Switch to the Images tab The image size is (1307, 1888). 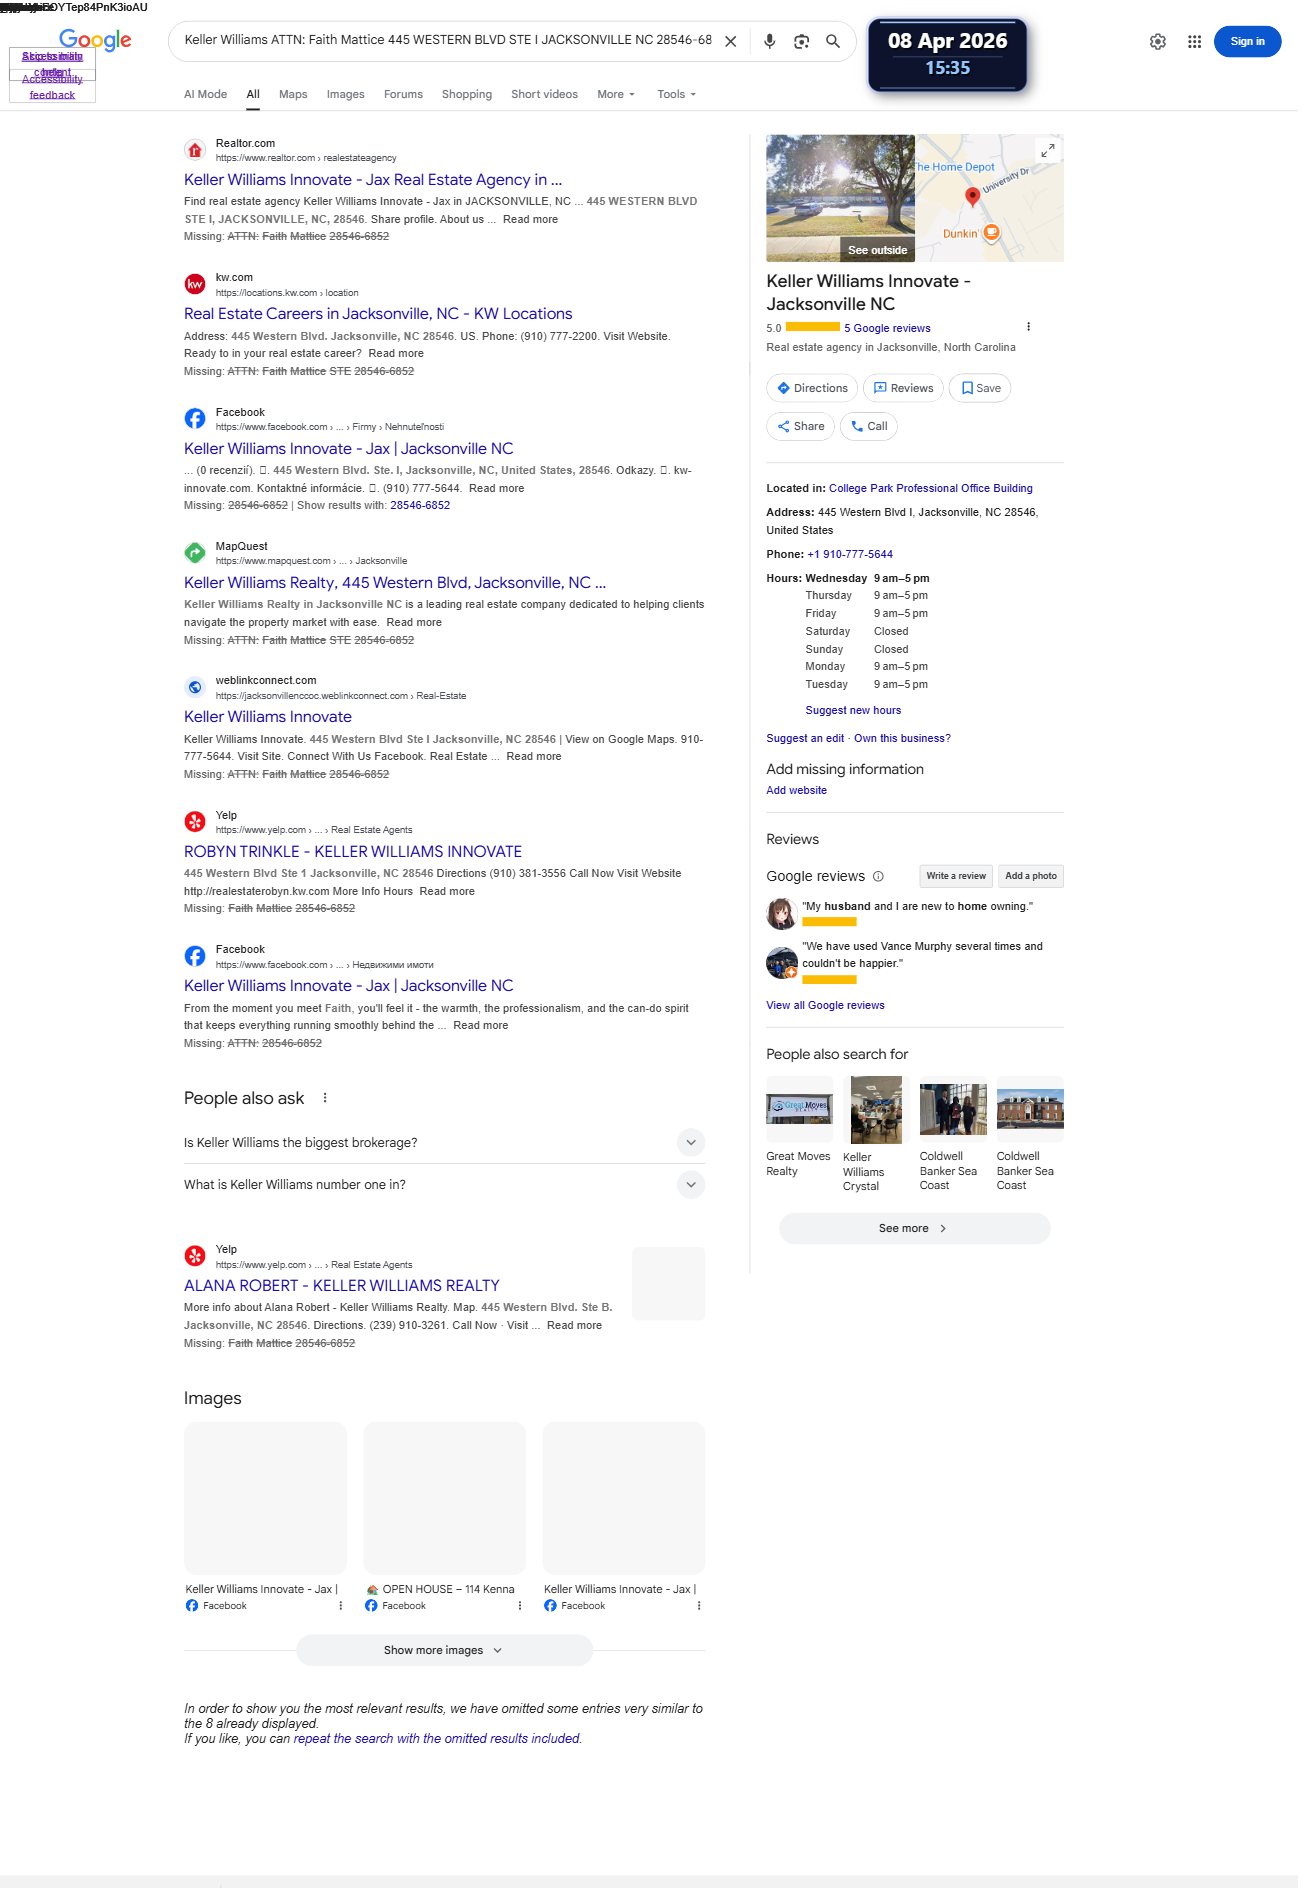click(x=345, y=94)
